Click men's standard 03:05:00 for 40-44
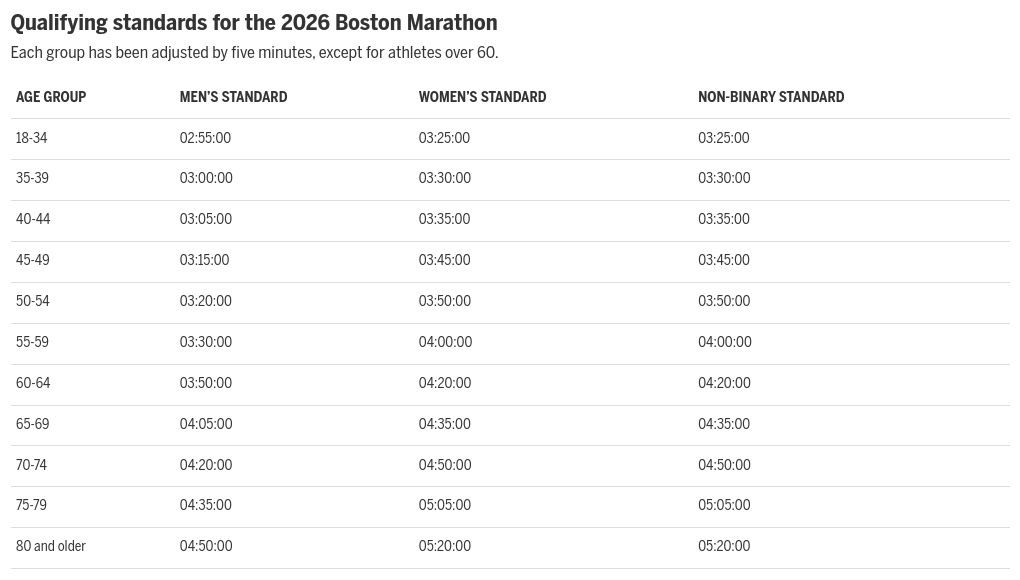 coord(206,219)
